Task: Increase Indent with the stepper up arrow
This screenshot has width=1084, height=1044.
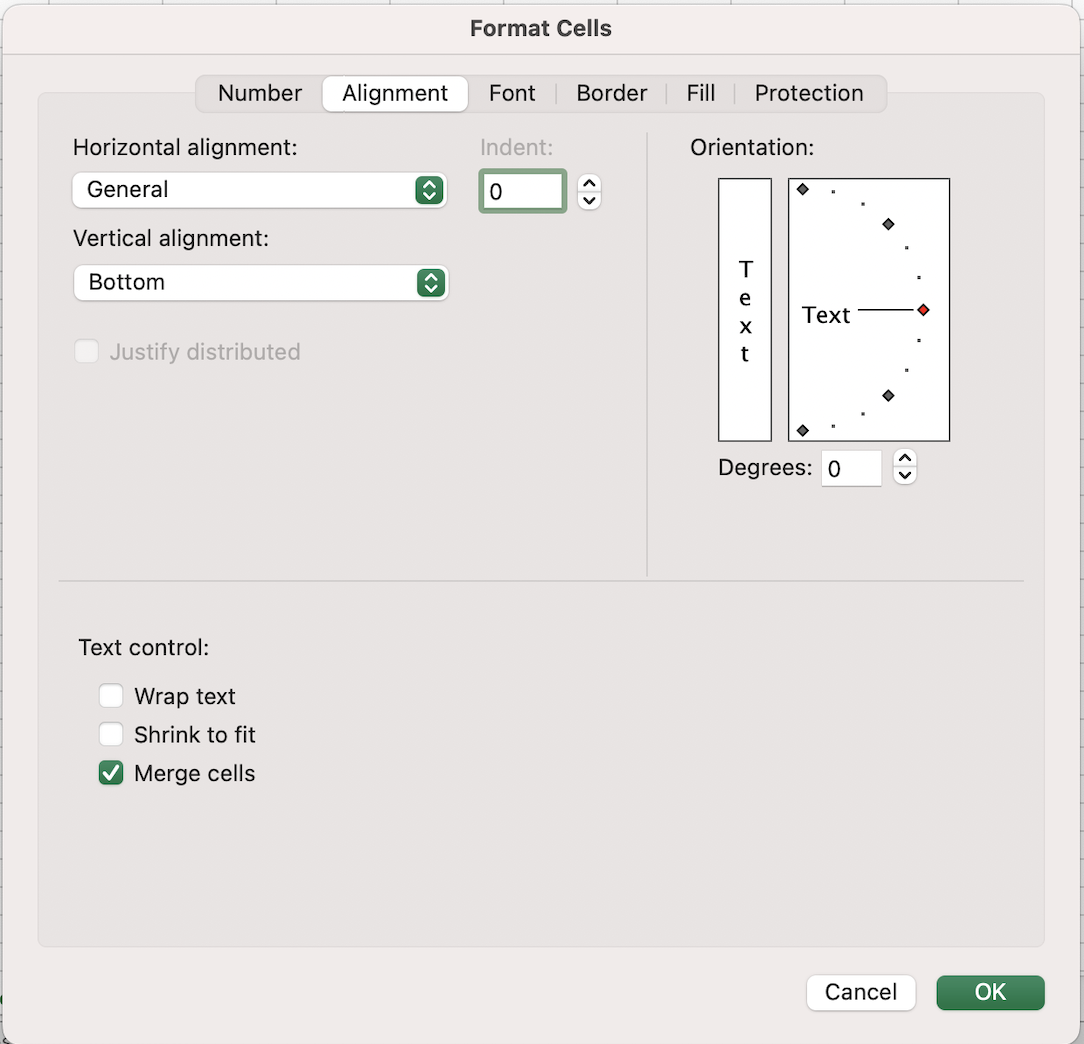Action: click(589, 183)
